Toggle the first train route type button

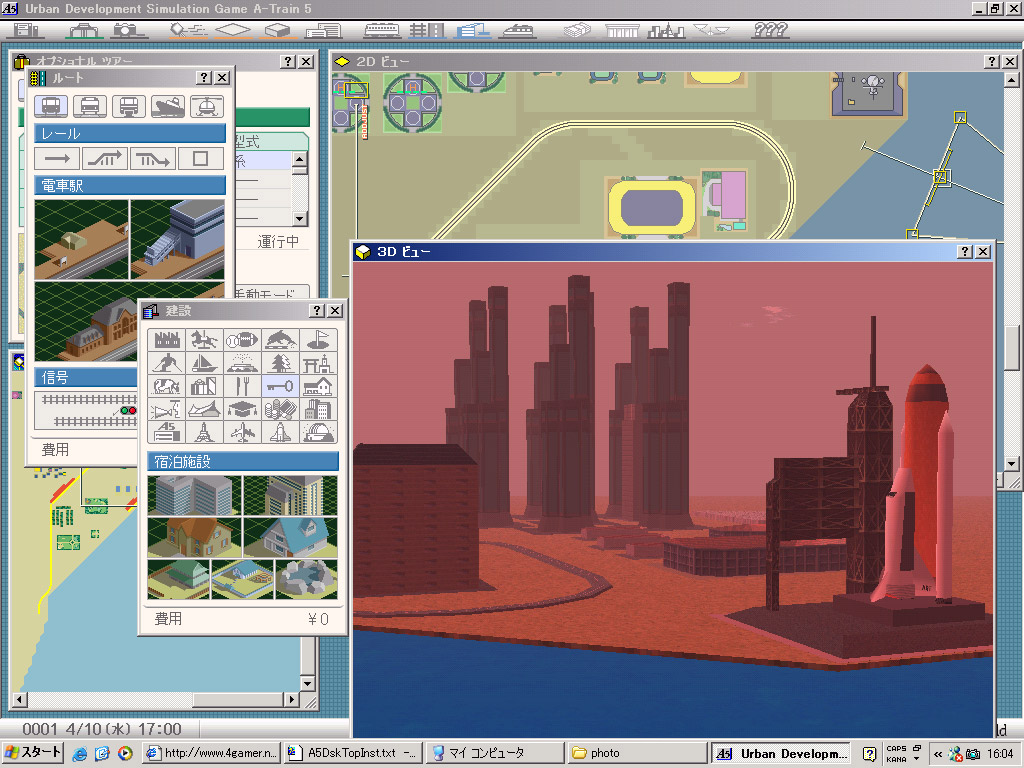pyautogui.click(x=52, y=106)
